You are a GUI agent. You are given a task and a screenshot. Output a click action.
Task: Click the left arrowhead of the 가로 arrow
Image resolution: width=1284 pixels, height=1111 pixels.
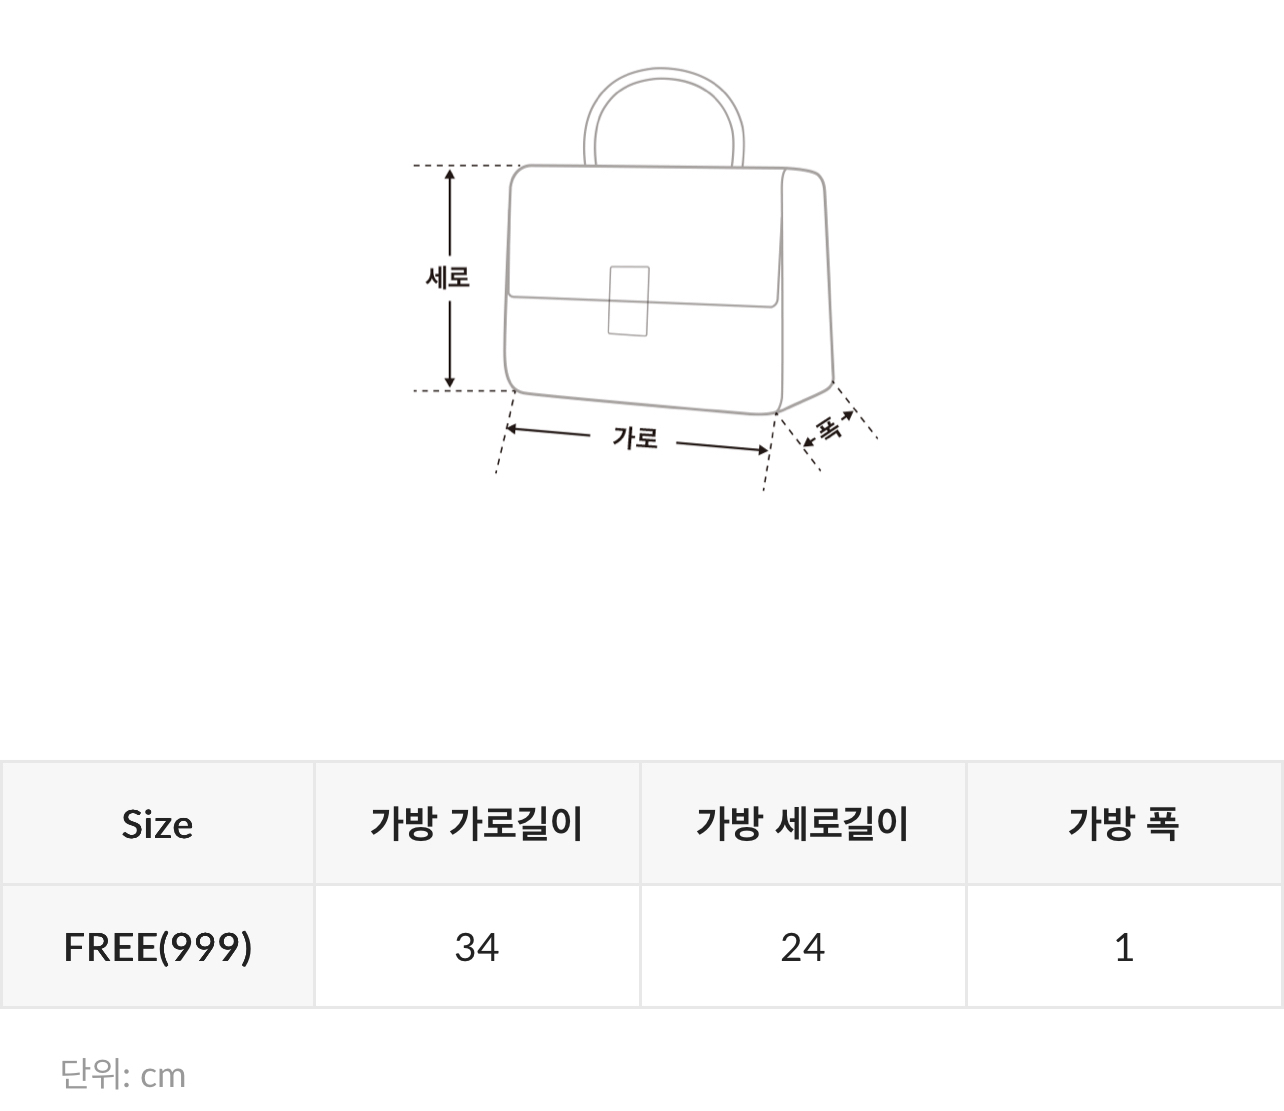[x=512, y=430]
